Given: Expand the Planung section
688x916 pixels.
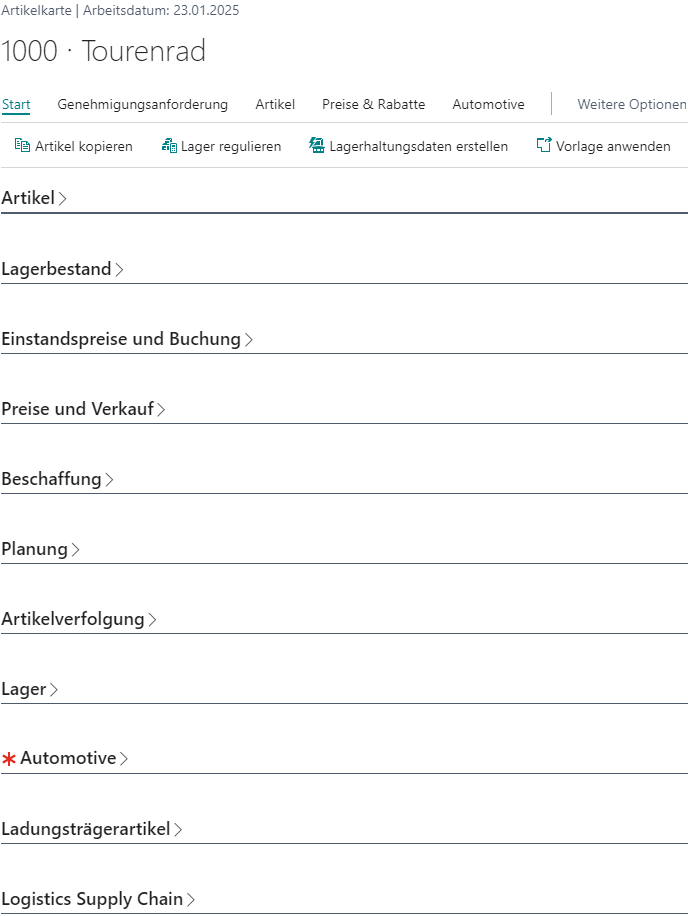Looking at the screenshot, I should 40,549.
